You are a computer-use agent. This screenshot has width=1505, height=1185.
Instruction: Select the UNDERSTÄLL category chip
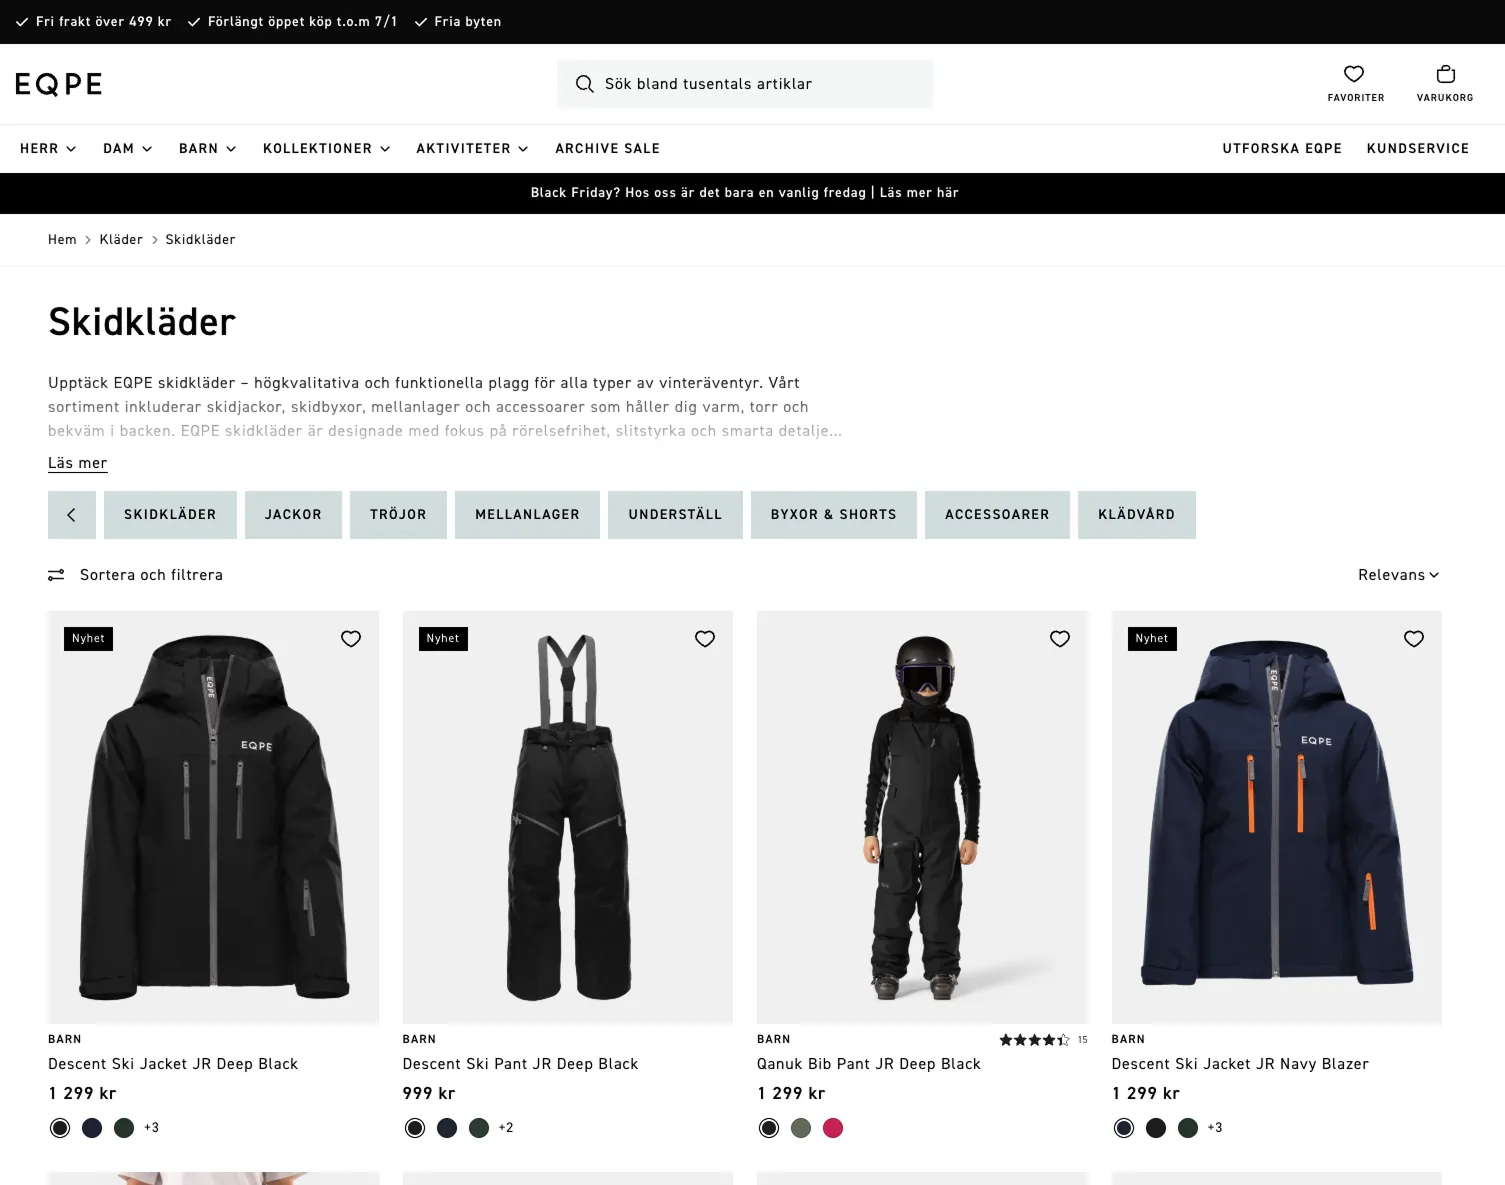[675, 515]
